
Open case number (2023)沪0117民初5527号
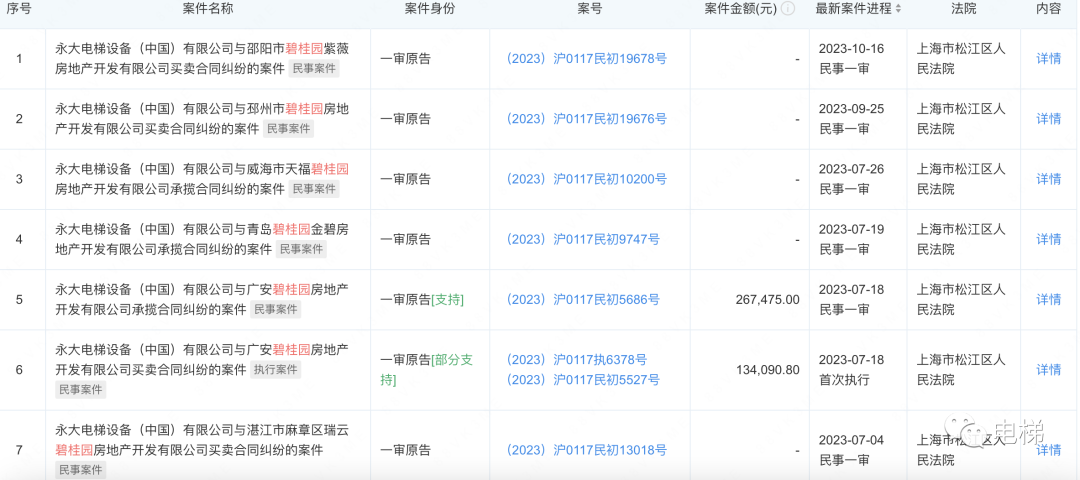click(x=583, y=379)
